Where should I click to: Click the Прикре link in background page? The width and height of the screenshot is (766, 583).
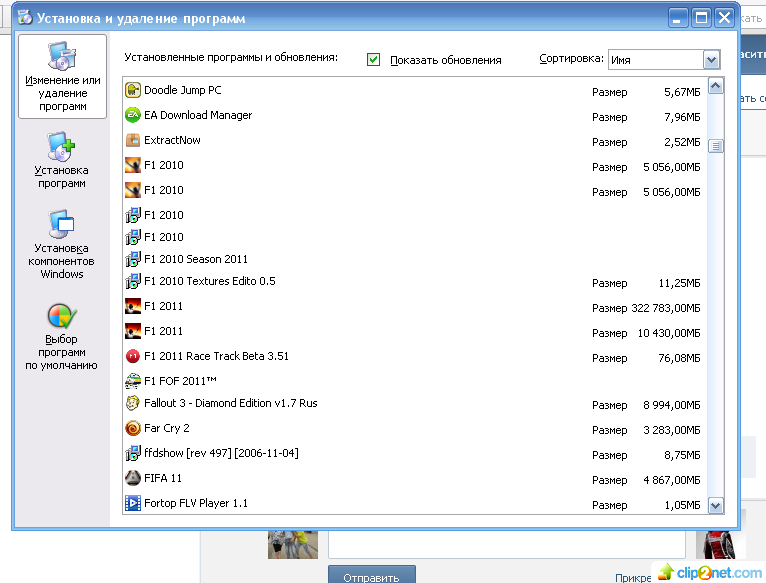point(633,578)
